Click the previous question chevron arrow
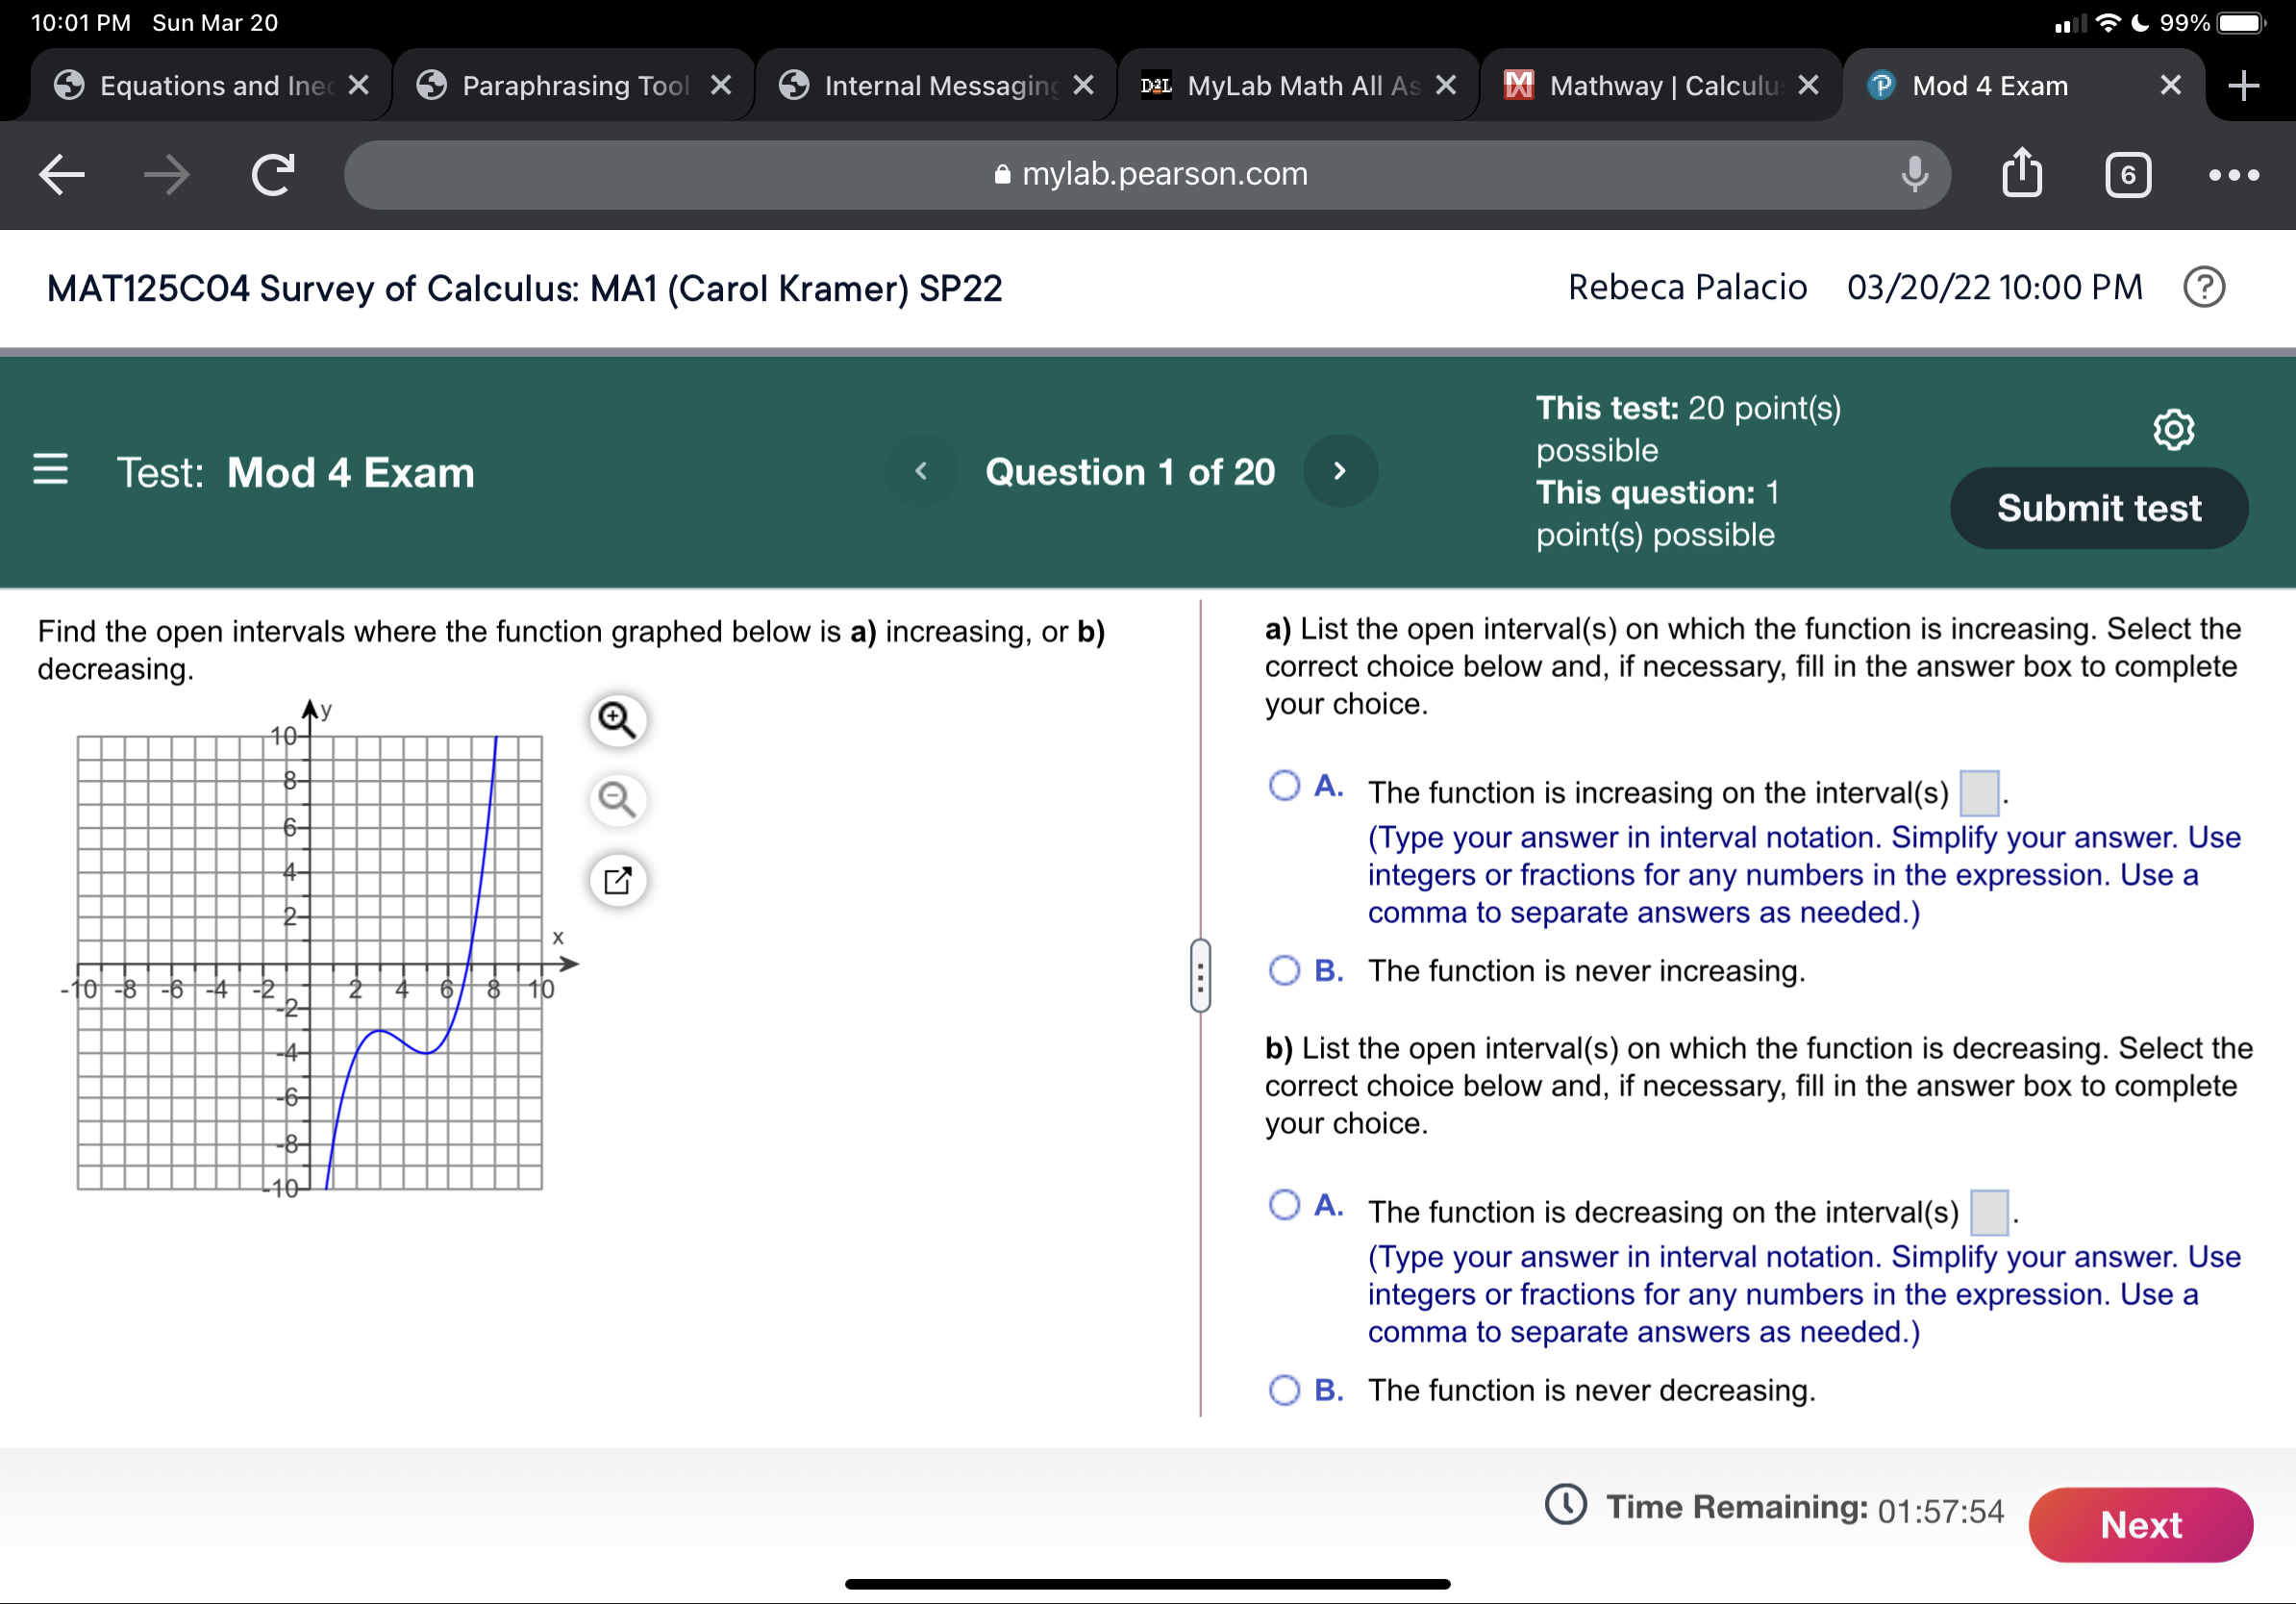Viewport: 2296px width, 1604px height. point(922,471)
